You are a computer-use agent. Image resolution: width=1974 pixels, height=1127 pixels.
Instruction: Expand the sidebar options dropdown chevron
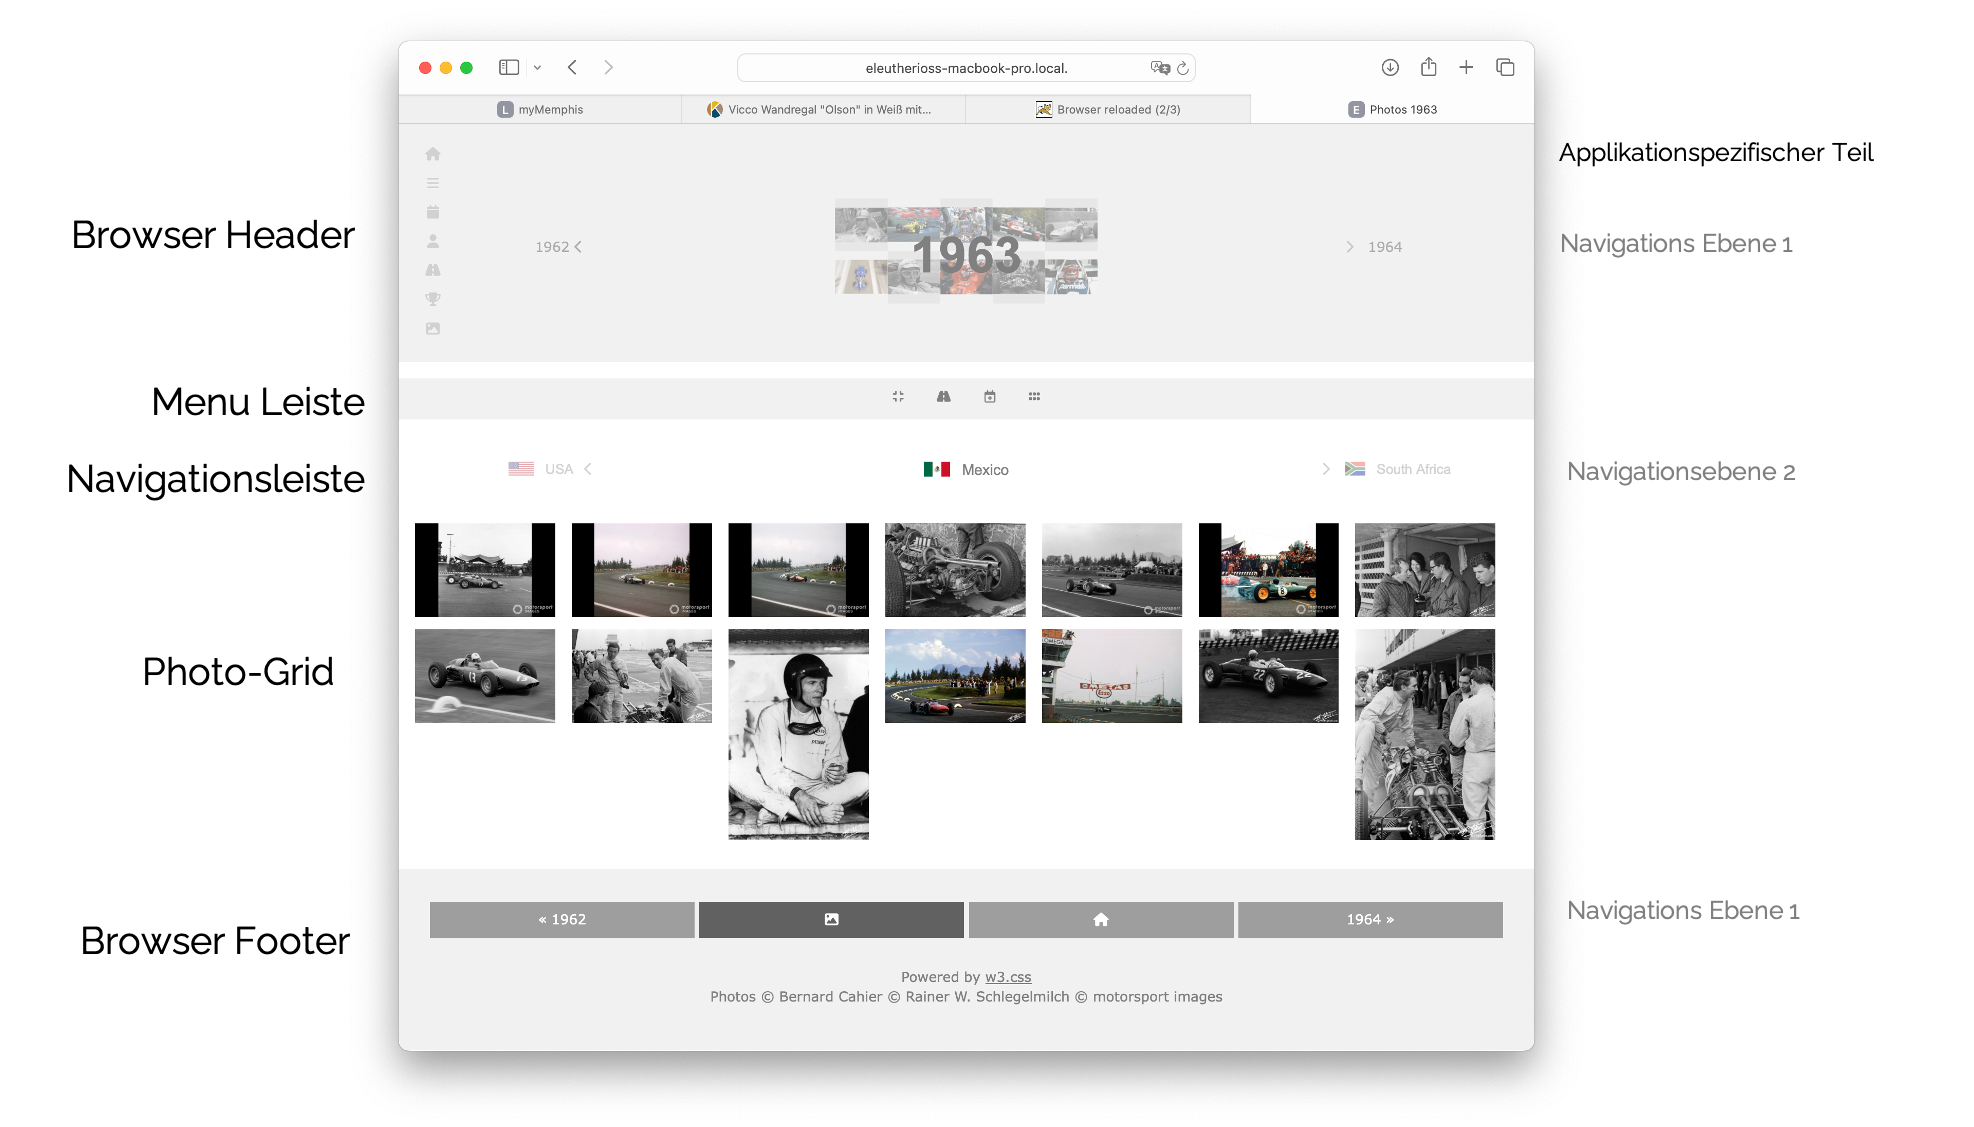[537, 68]
